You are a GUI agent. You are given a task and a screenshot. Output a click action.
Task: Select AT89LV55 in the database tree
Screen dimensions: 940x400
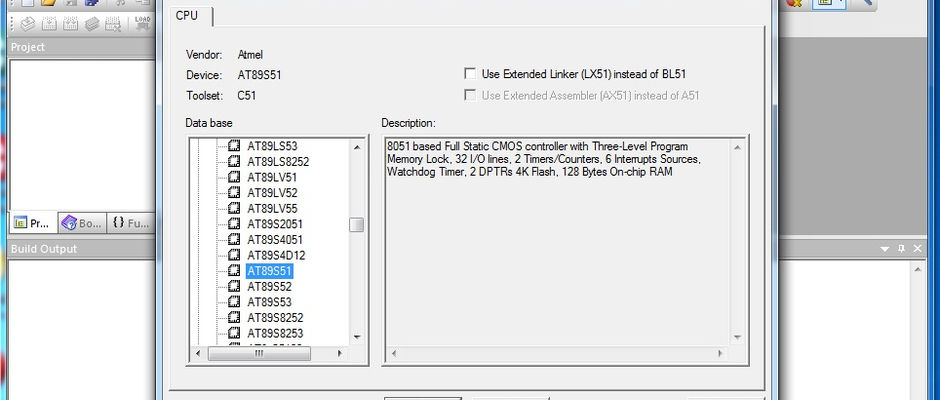[x=272, y=208]
